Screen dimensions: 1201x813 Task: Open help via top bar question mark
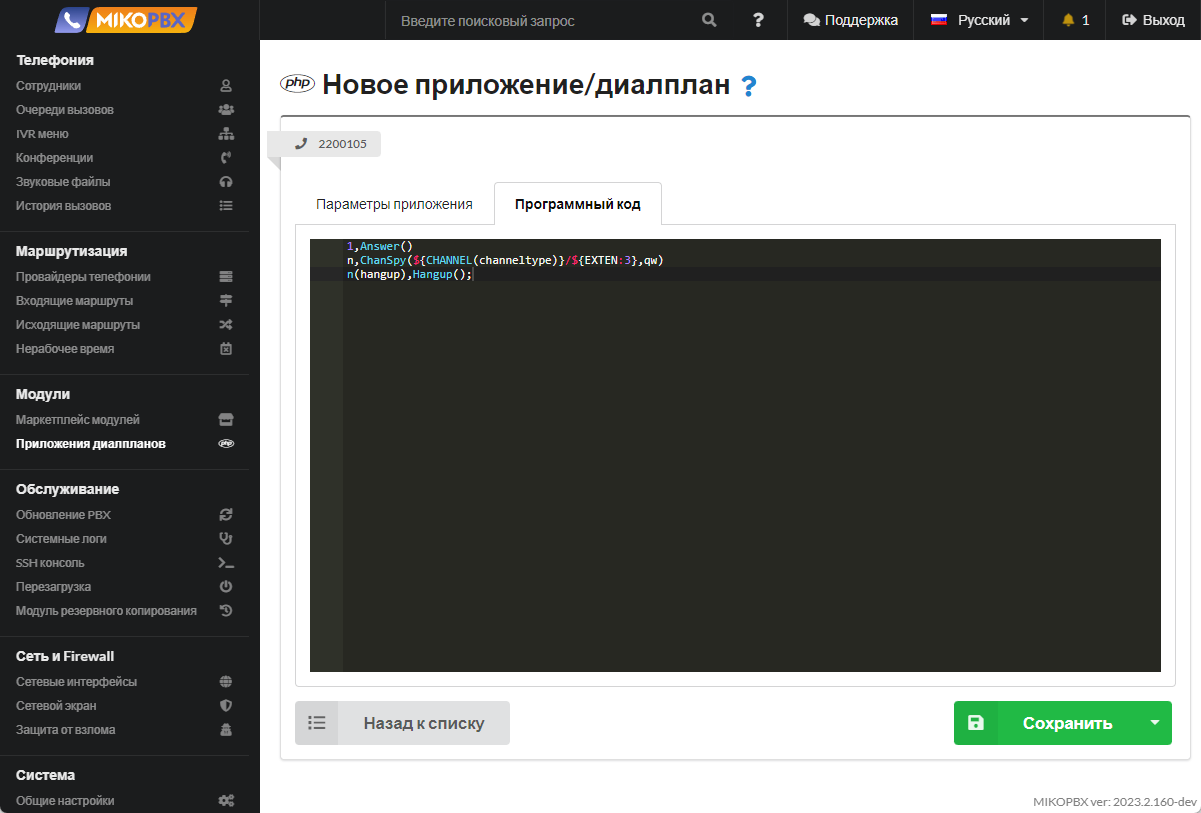point(758,20)
